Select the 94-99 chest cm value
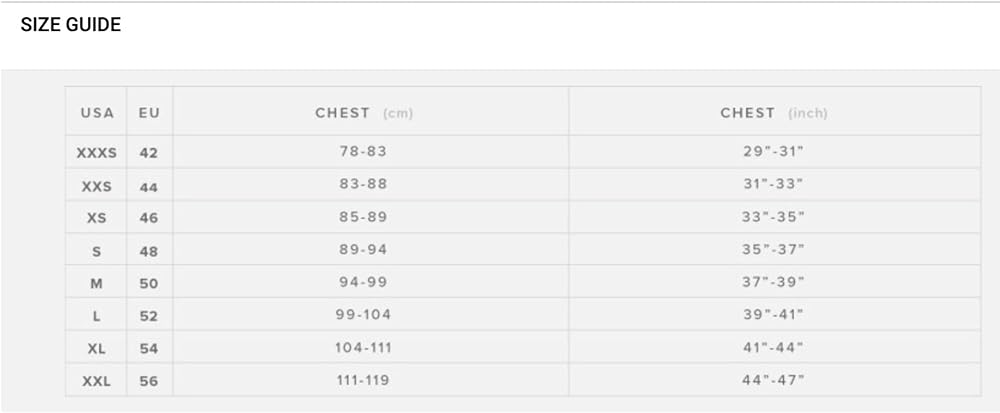The image size is (1000, 413). coord(363,283)
